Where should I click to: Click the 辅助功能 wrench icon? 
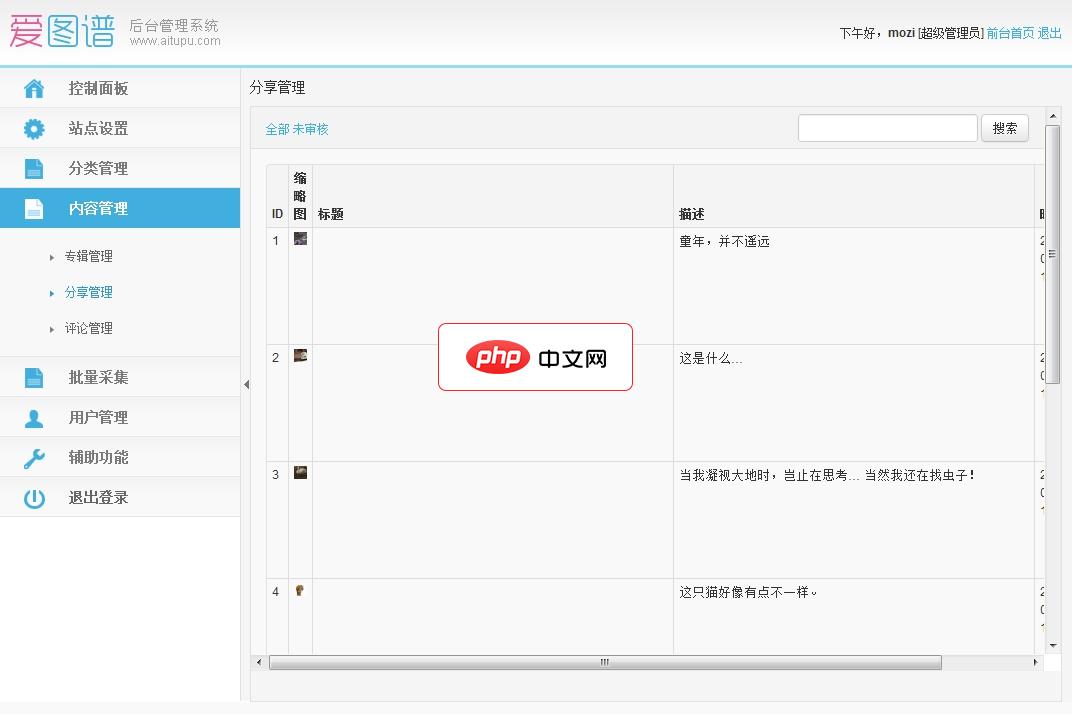coord(33,457)
